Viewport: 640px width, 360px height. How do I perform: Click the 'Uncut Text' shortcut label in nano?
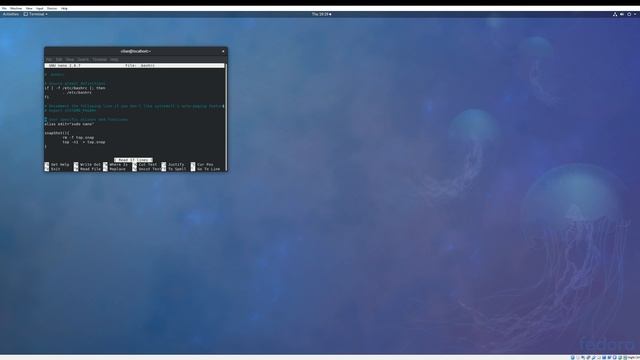click(x=150, y=169)
